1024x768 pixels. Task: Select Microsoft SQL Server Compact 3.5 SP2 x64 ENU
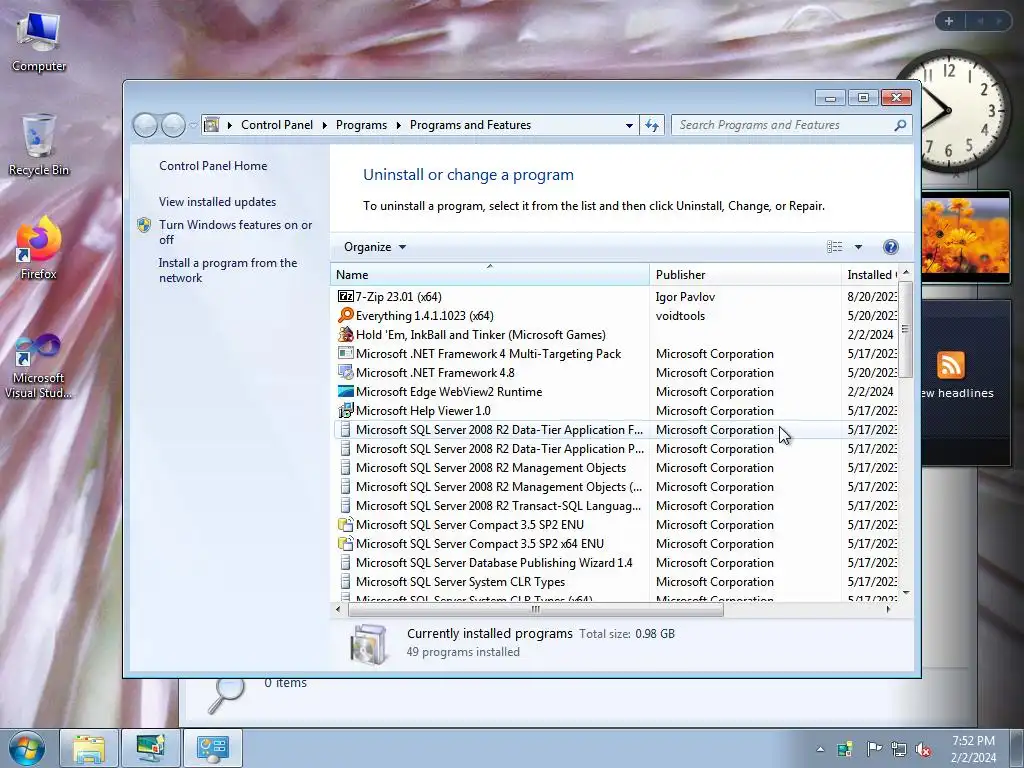[x=479, y=544]
